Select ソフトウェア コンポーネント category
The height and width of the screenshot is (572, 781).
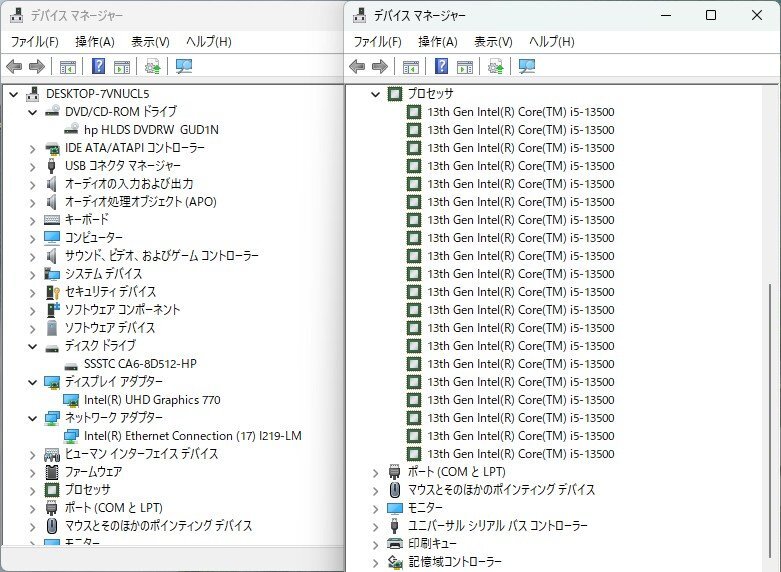click(123, 309)
